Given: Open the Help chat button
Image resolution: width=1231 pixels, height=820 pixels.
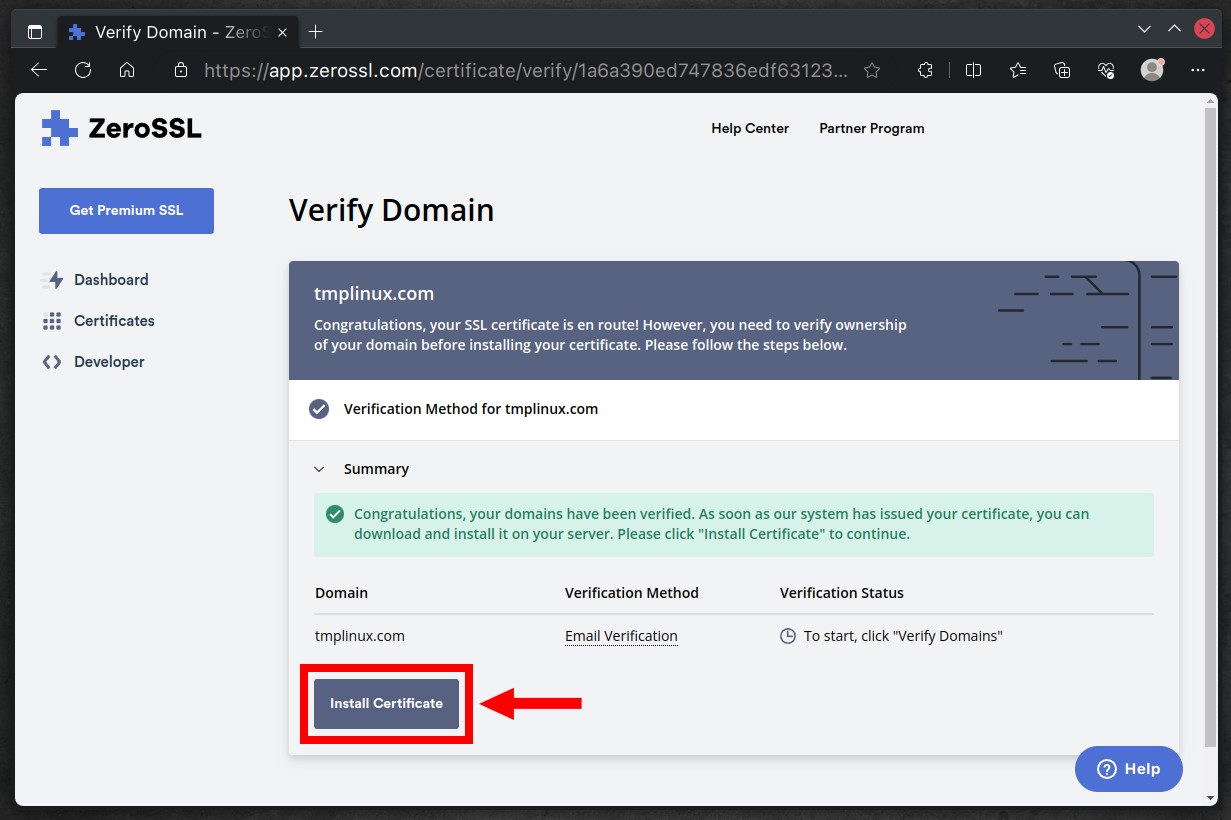Looking at the screenshot, I should coord(1129,769).
